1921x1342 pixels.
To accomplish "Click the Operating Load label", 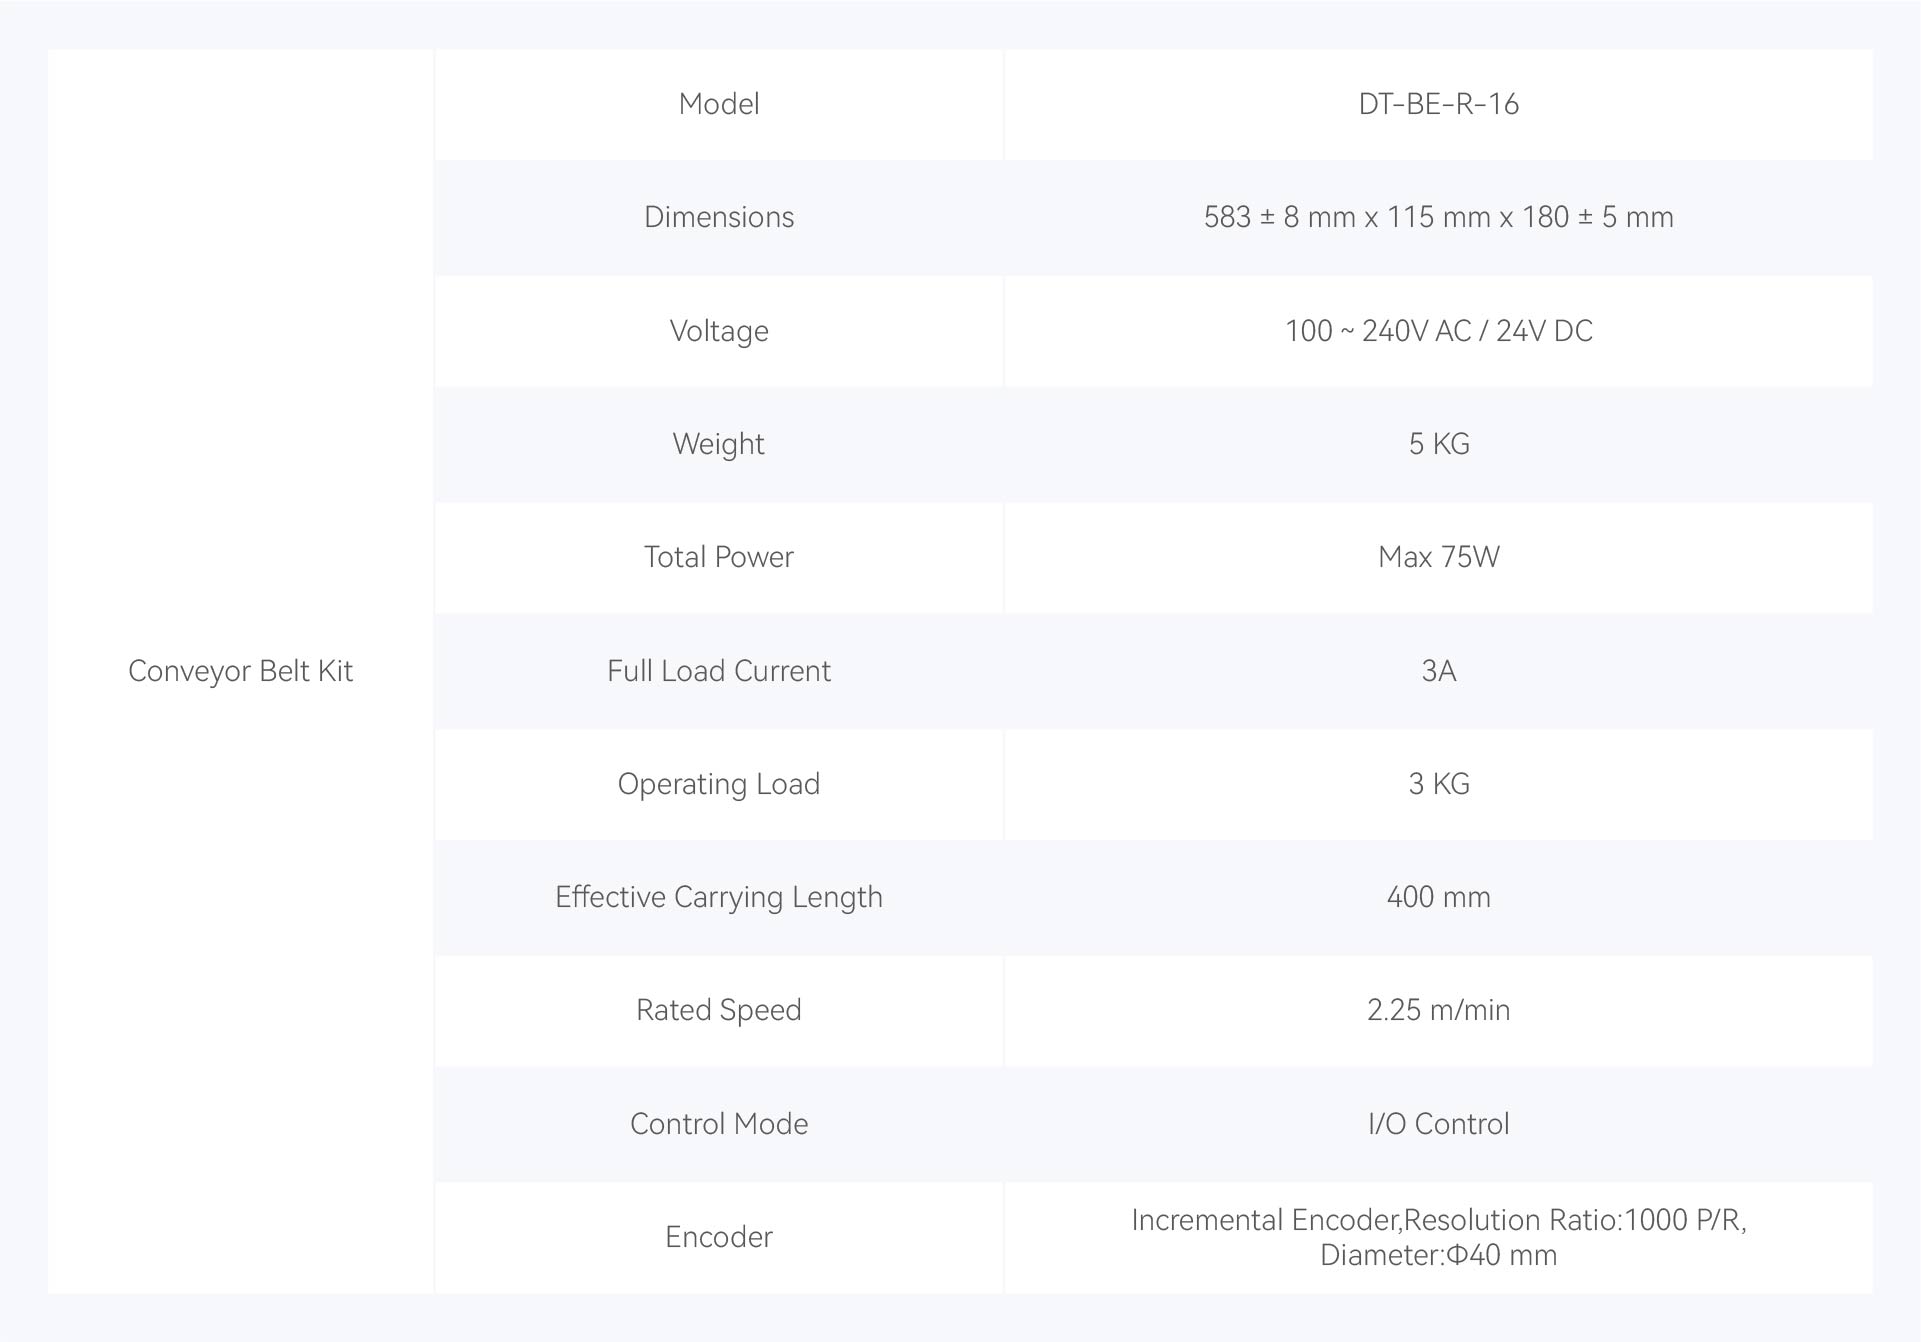I will pyautogui.click(x=719, y=784).
